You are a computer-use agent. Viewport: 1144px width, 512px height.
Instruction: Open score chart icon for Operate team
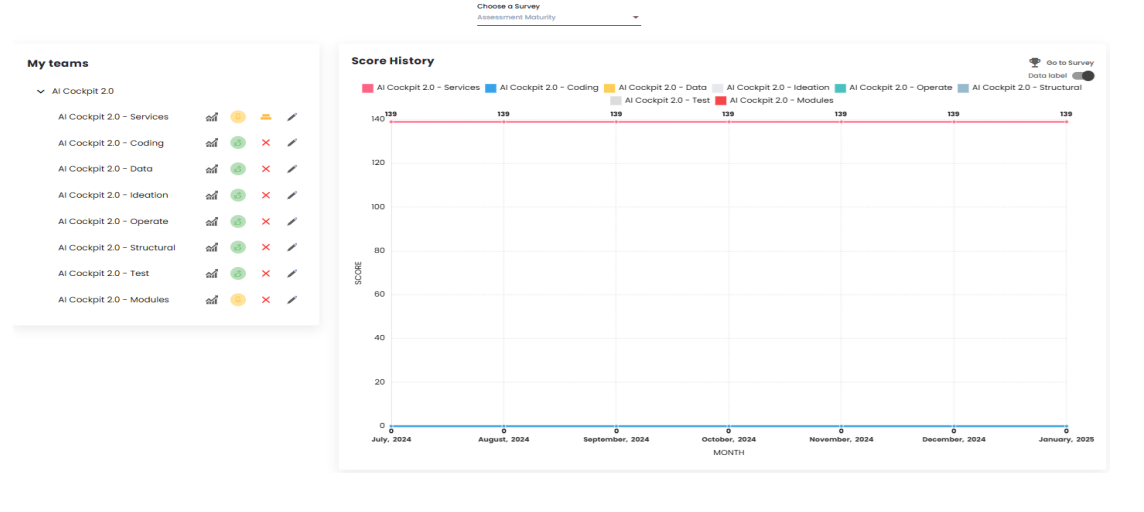coord(211,221)
